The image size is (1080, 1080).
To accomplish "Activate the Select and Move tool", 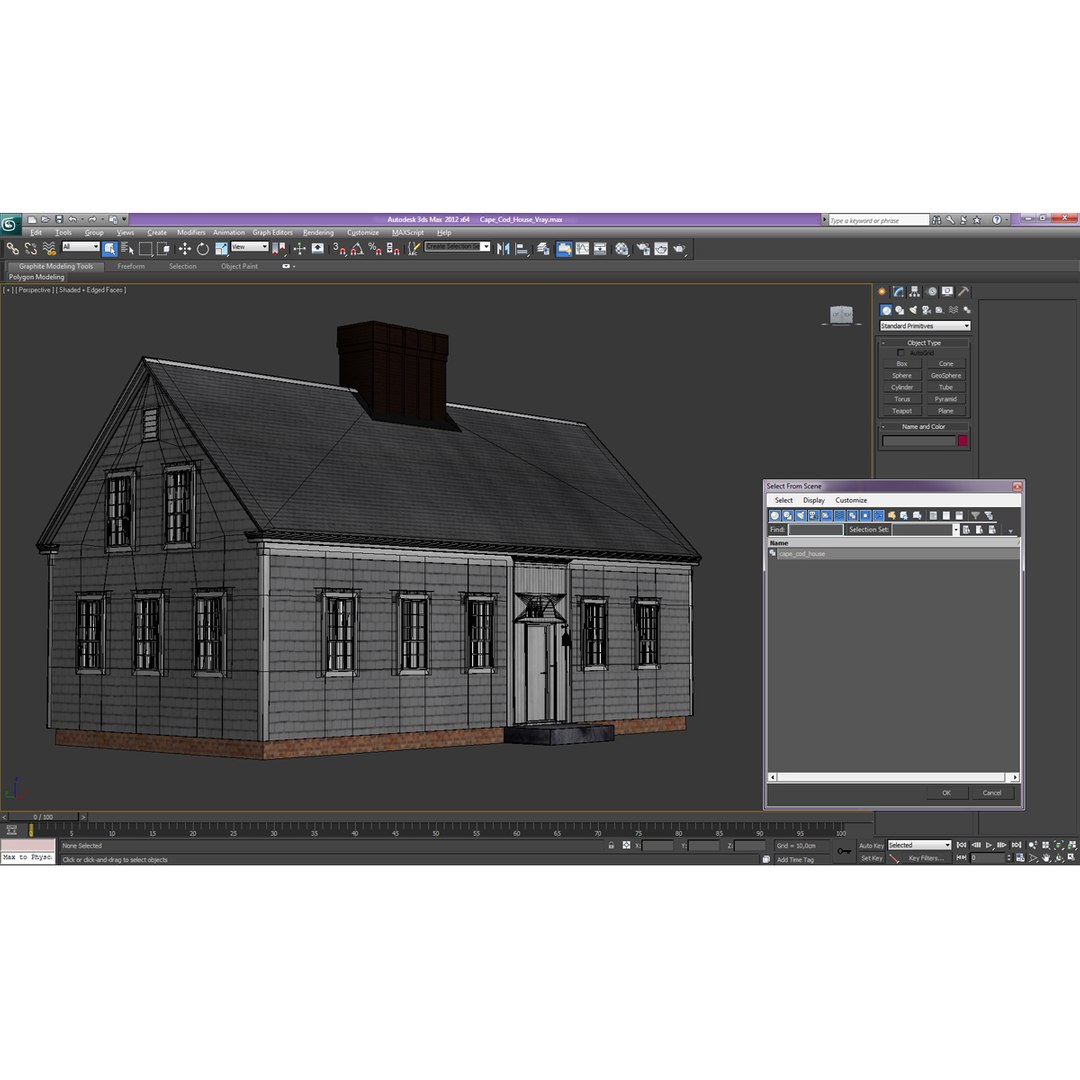I will (185, 249).
